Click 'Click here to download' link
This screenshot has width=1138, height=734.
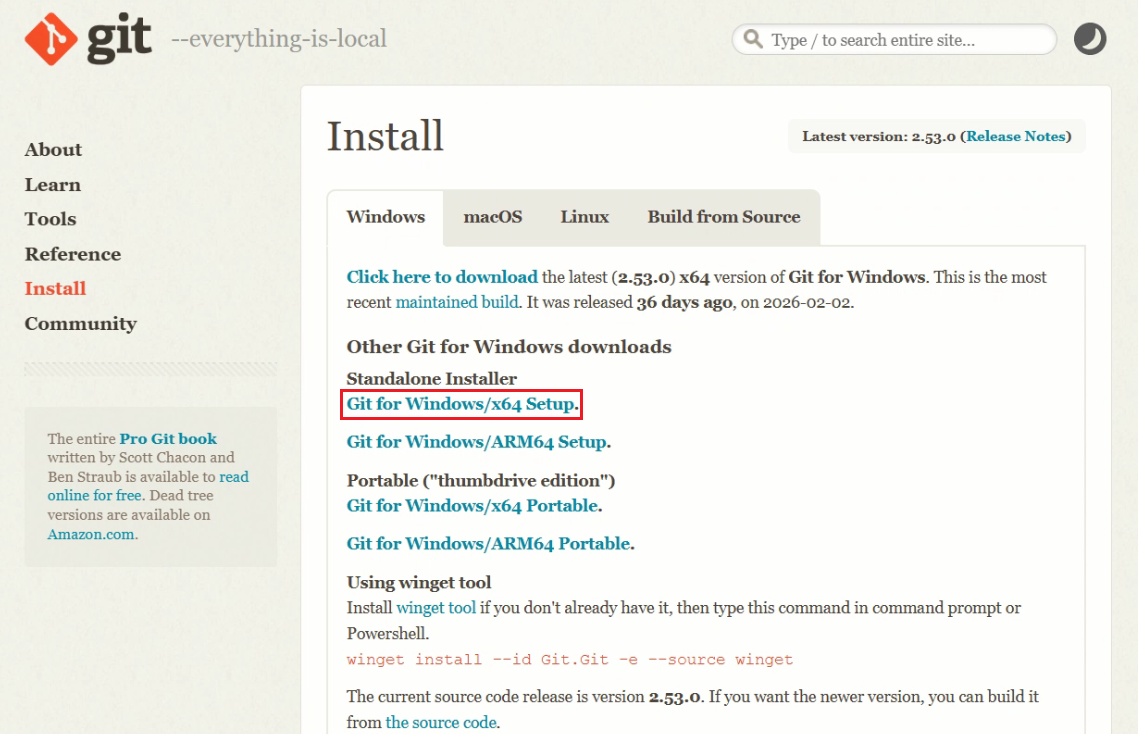coord(442,277)
